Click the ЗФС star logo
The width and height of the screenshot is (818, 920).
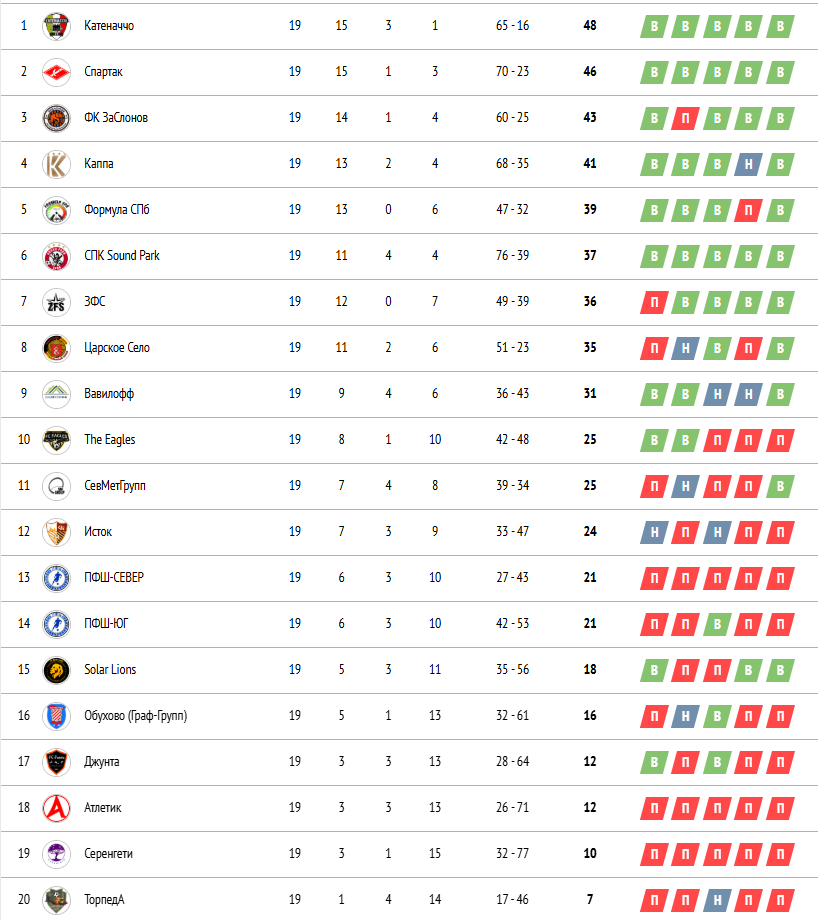click(x=56, y=302)
